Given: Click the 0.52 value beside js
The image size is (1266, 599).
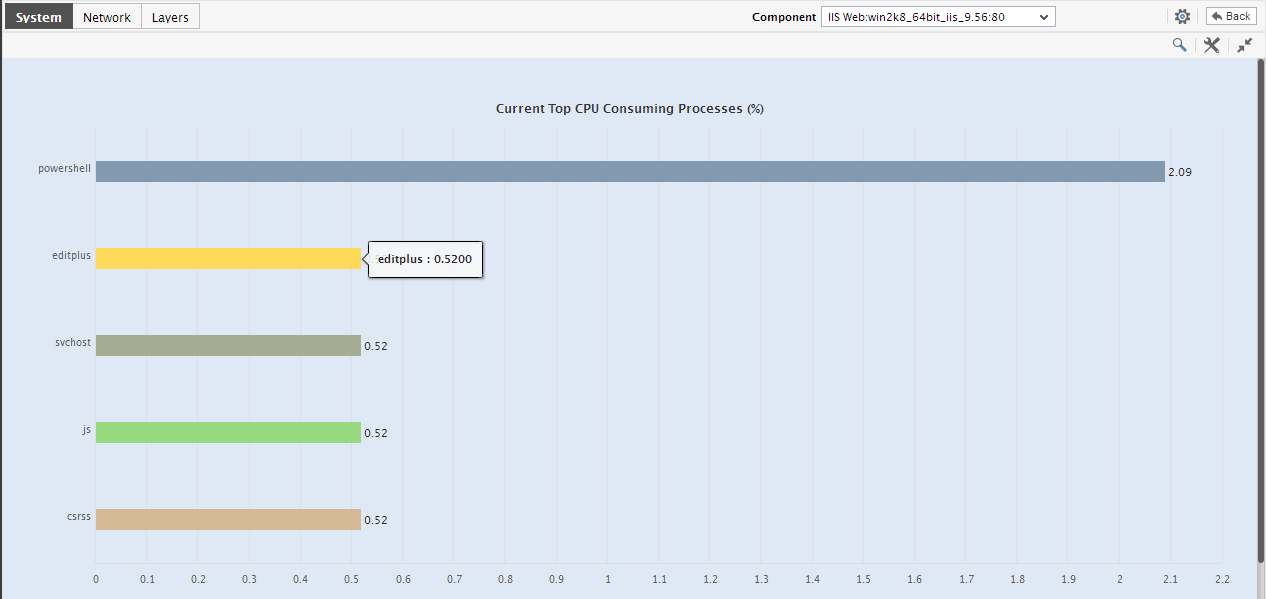Looking at the screenshot, I should pos(376,433).
